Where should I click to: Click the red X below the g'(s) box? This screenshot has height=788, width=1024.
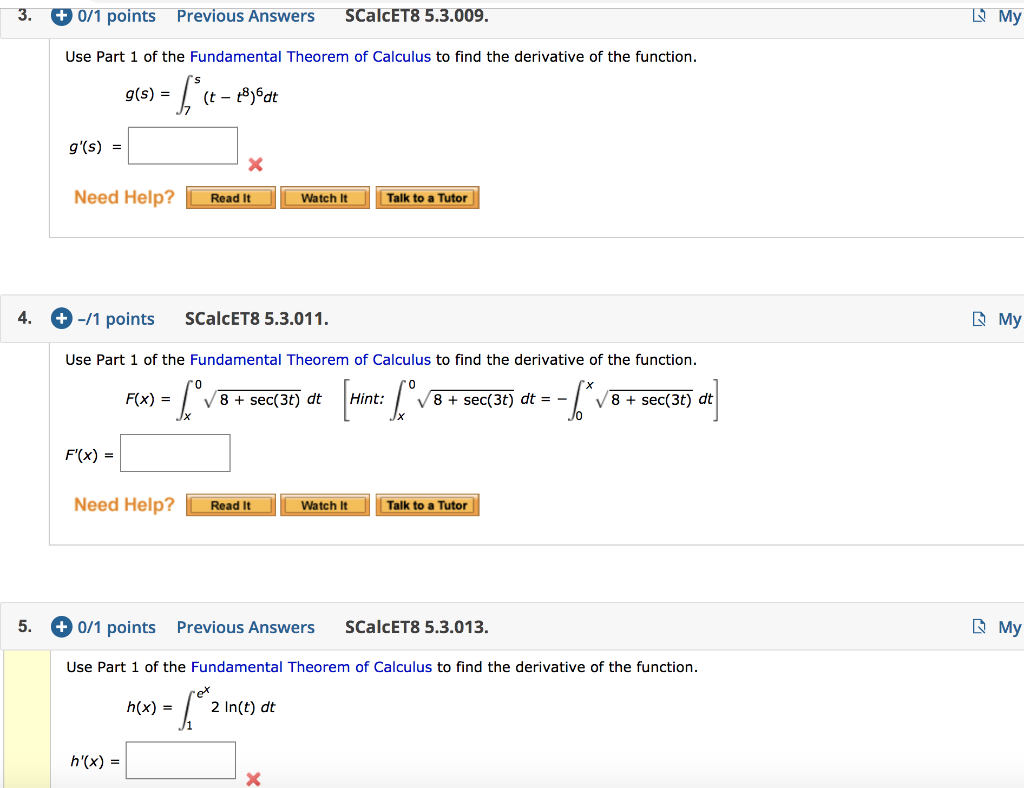(x=255, y=165)
